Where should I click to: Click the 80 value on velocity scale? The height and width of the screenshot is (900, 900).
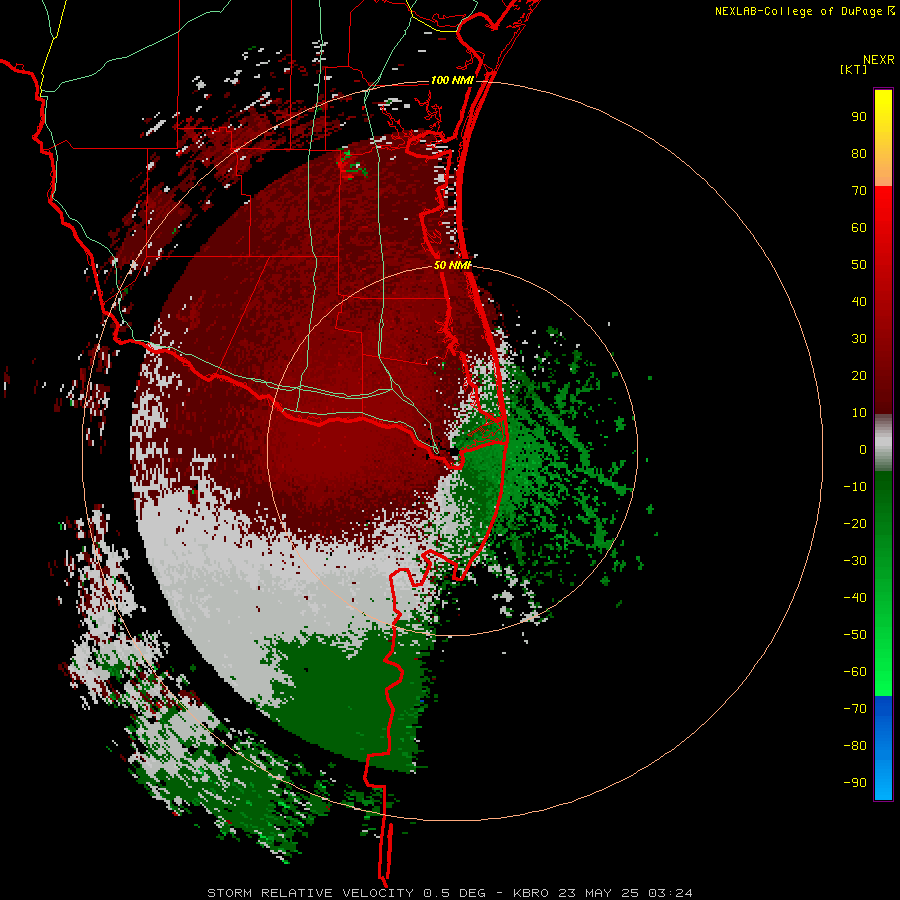click(x=859, y=154)
